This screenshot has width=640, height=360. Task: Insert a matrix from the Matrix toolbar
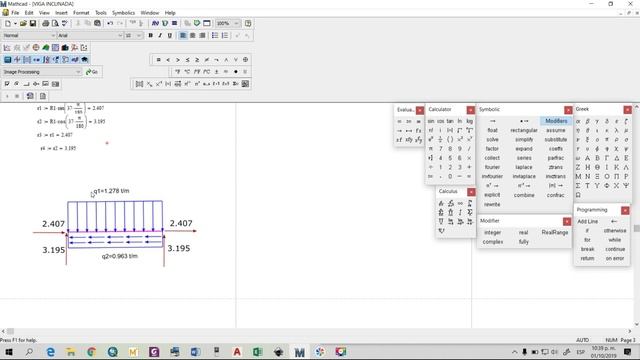click(x=139, y=84)
